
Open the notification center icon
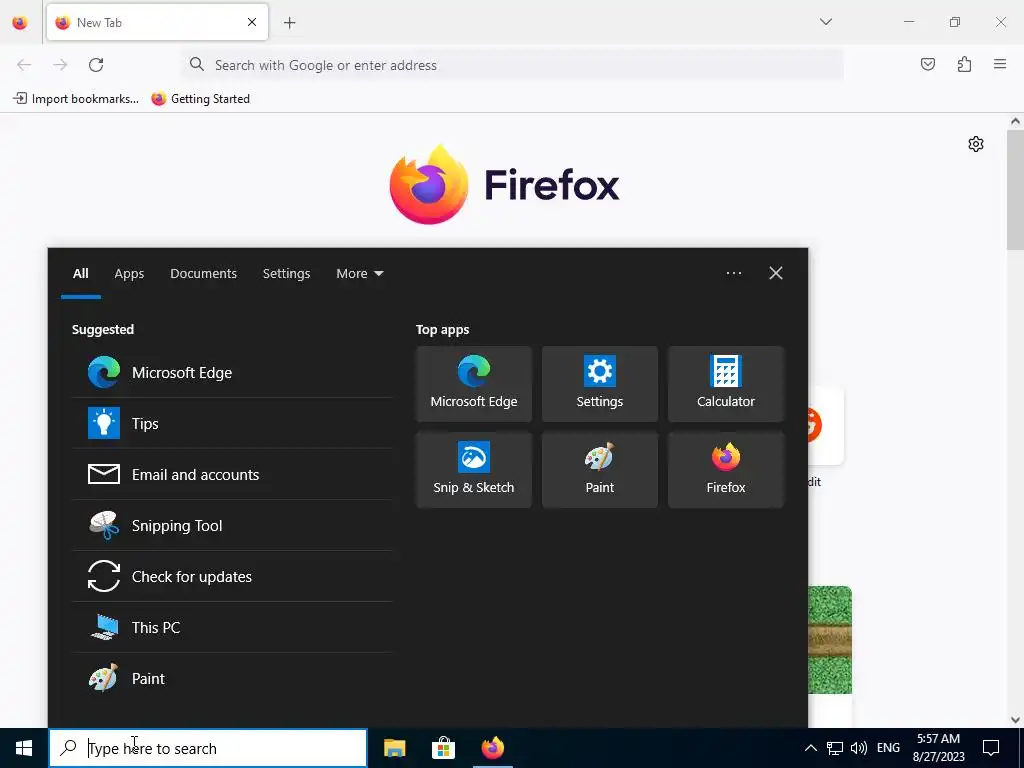[991, 748]
